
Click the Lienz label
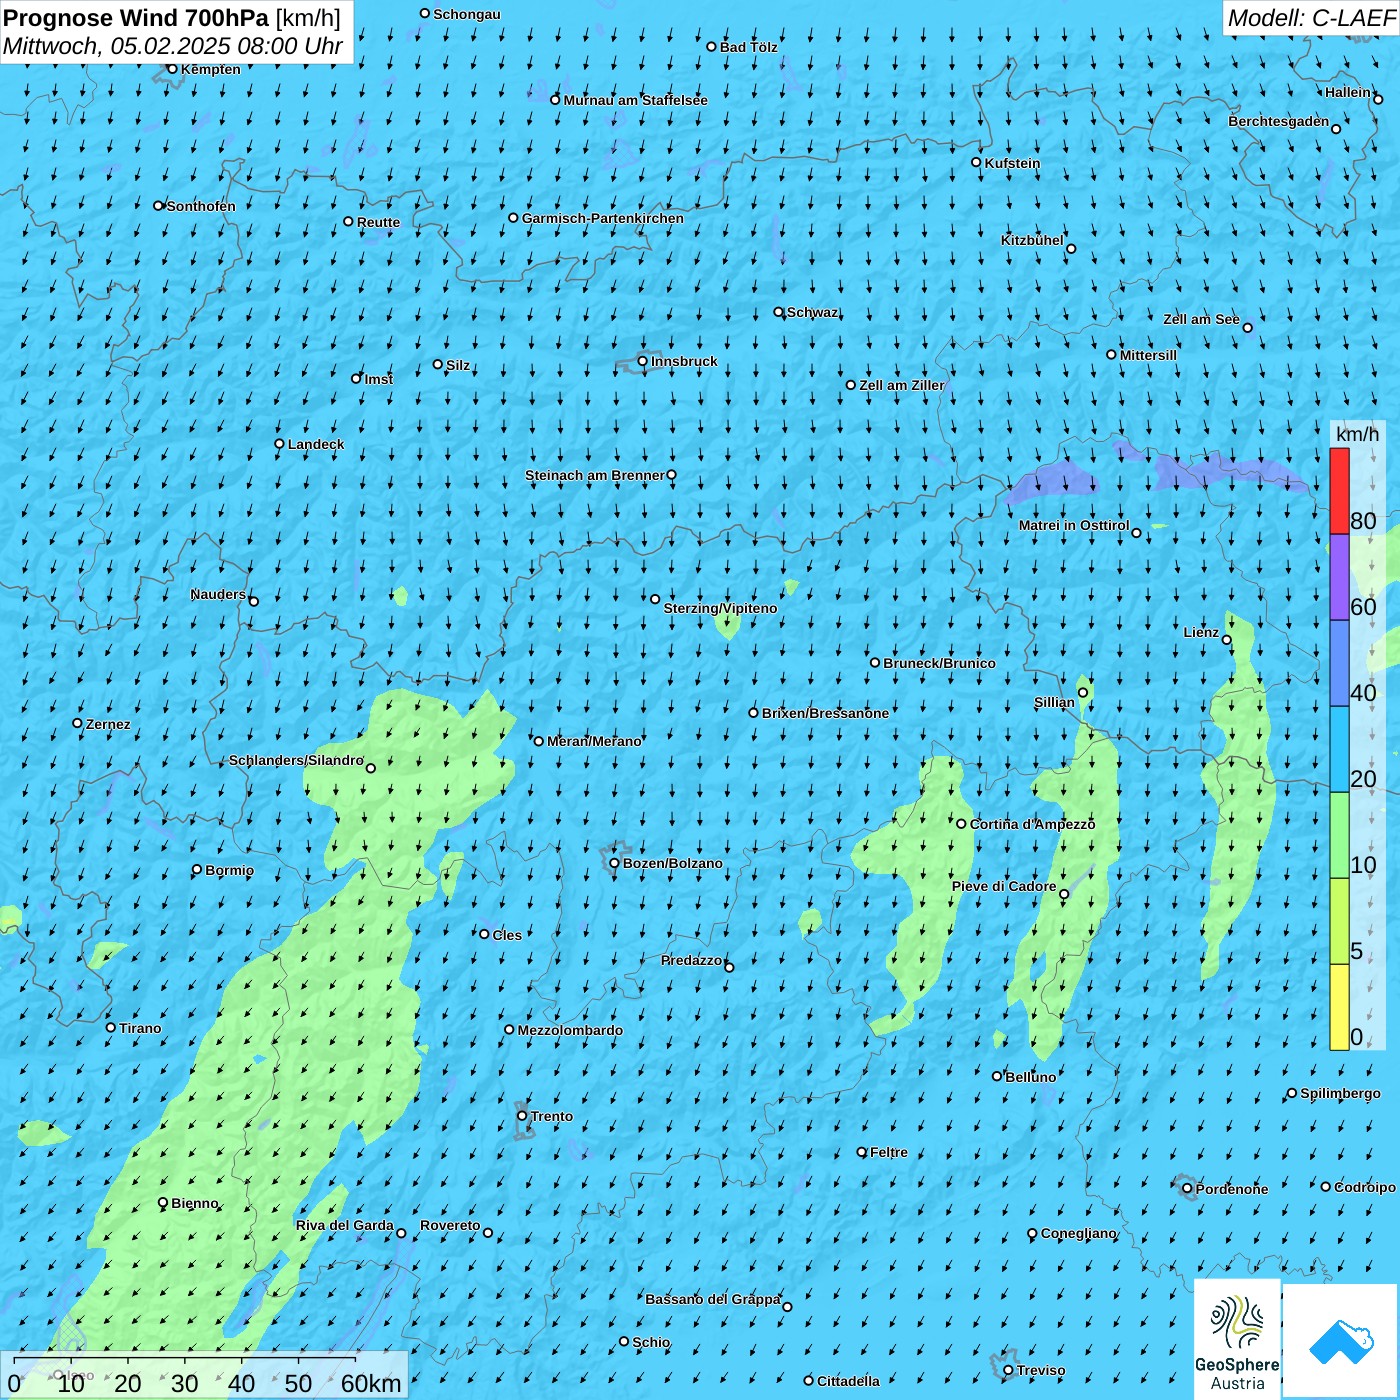[x=1201, y=632]
